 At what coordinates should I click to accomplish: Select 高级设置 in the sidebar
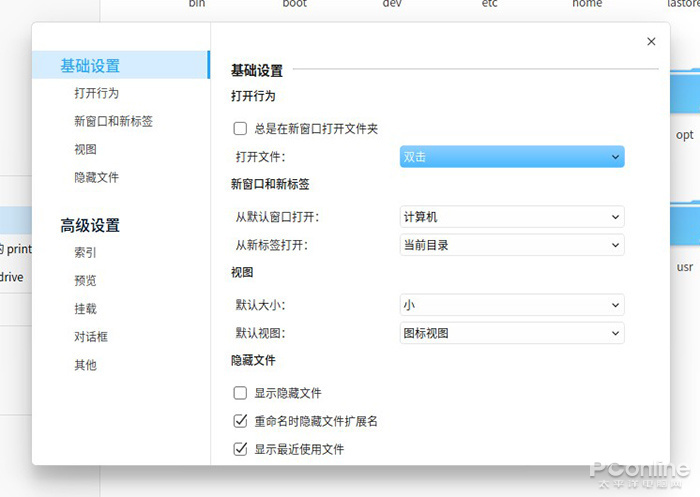coord(90,226)
